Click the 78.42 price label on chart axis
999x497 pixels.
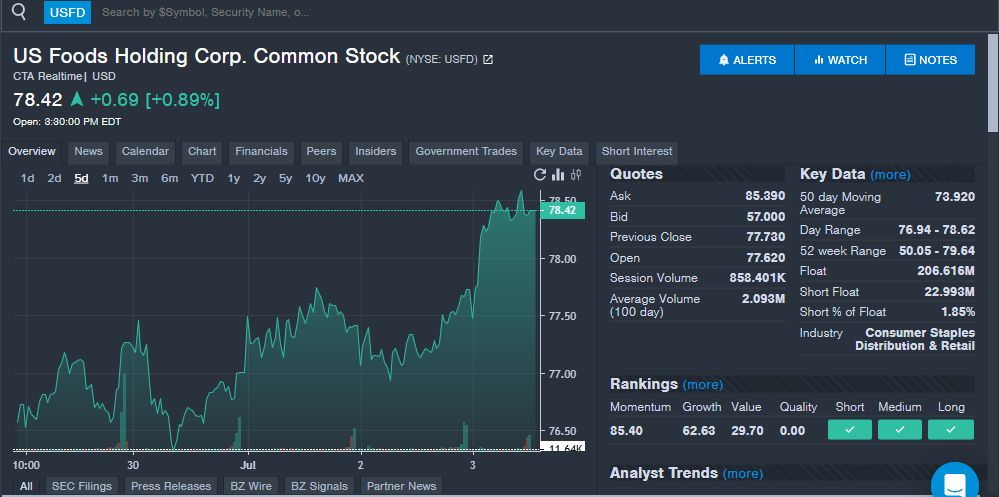pyautogui.click(x=562, y=211)
